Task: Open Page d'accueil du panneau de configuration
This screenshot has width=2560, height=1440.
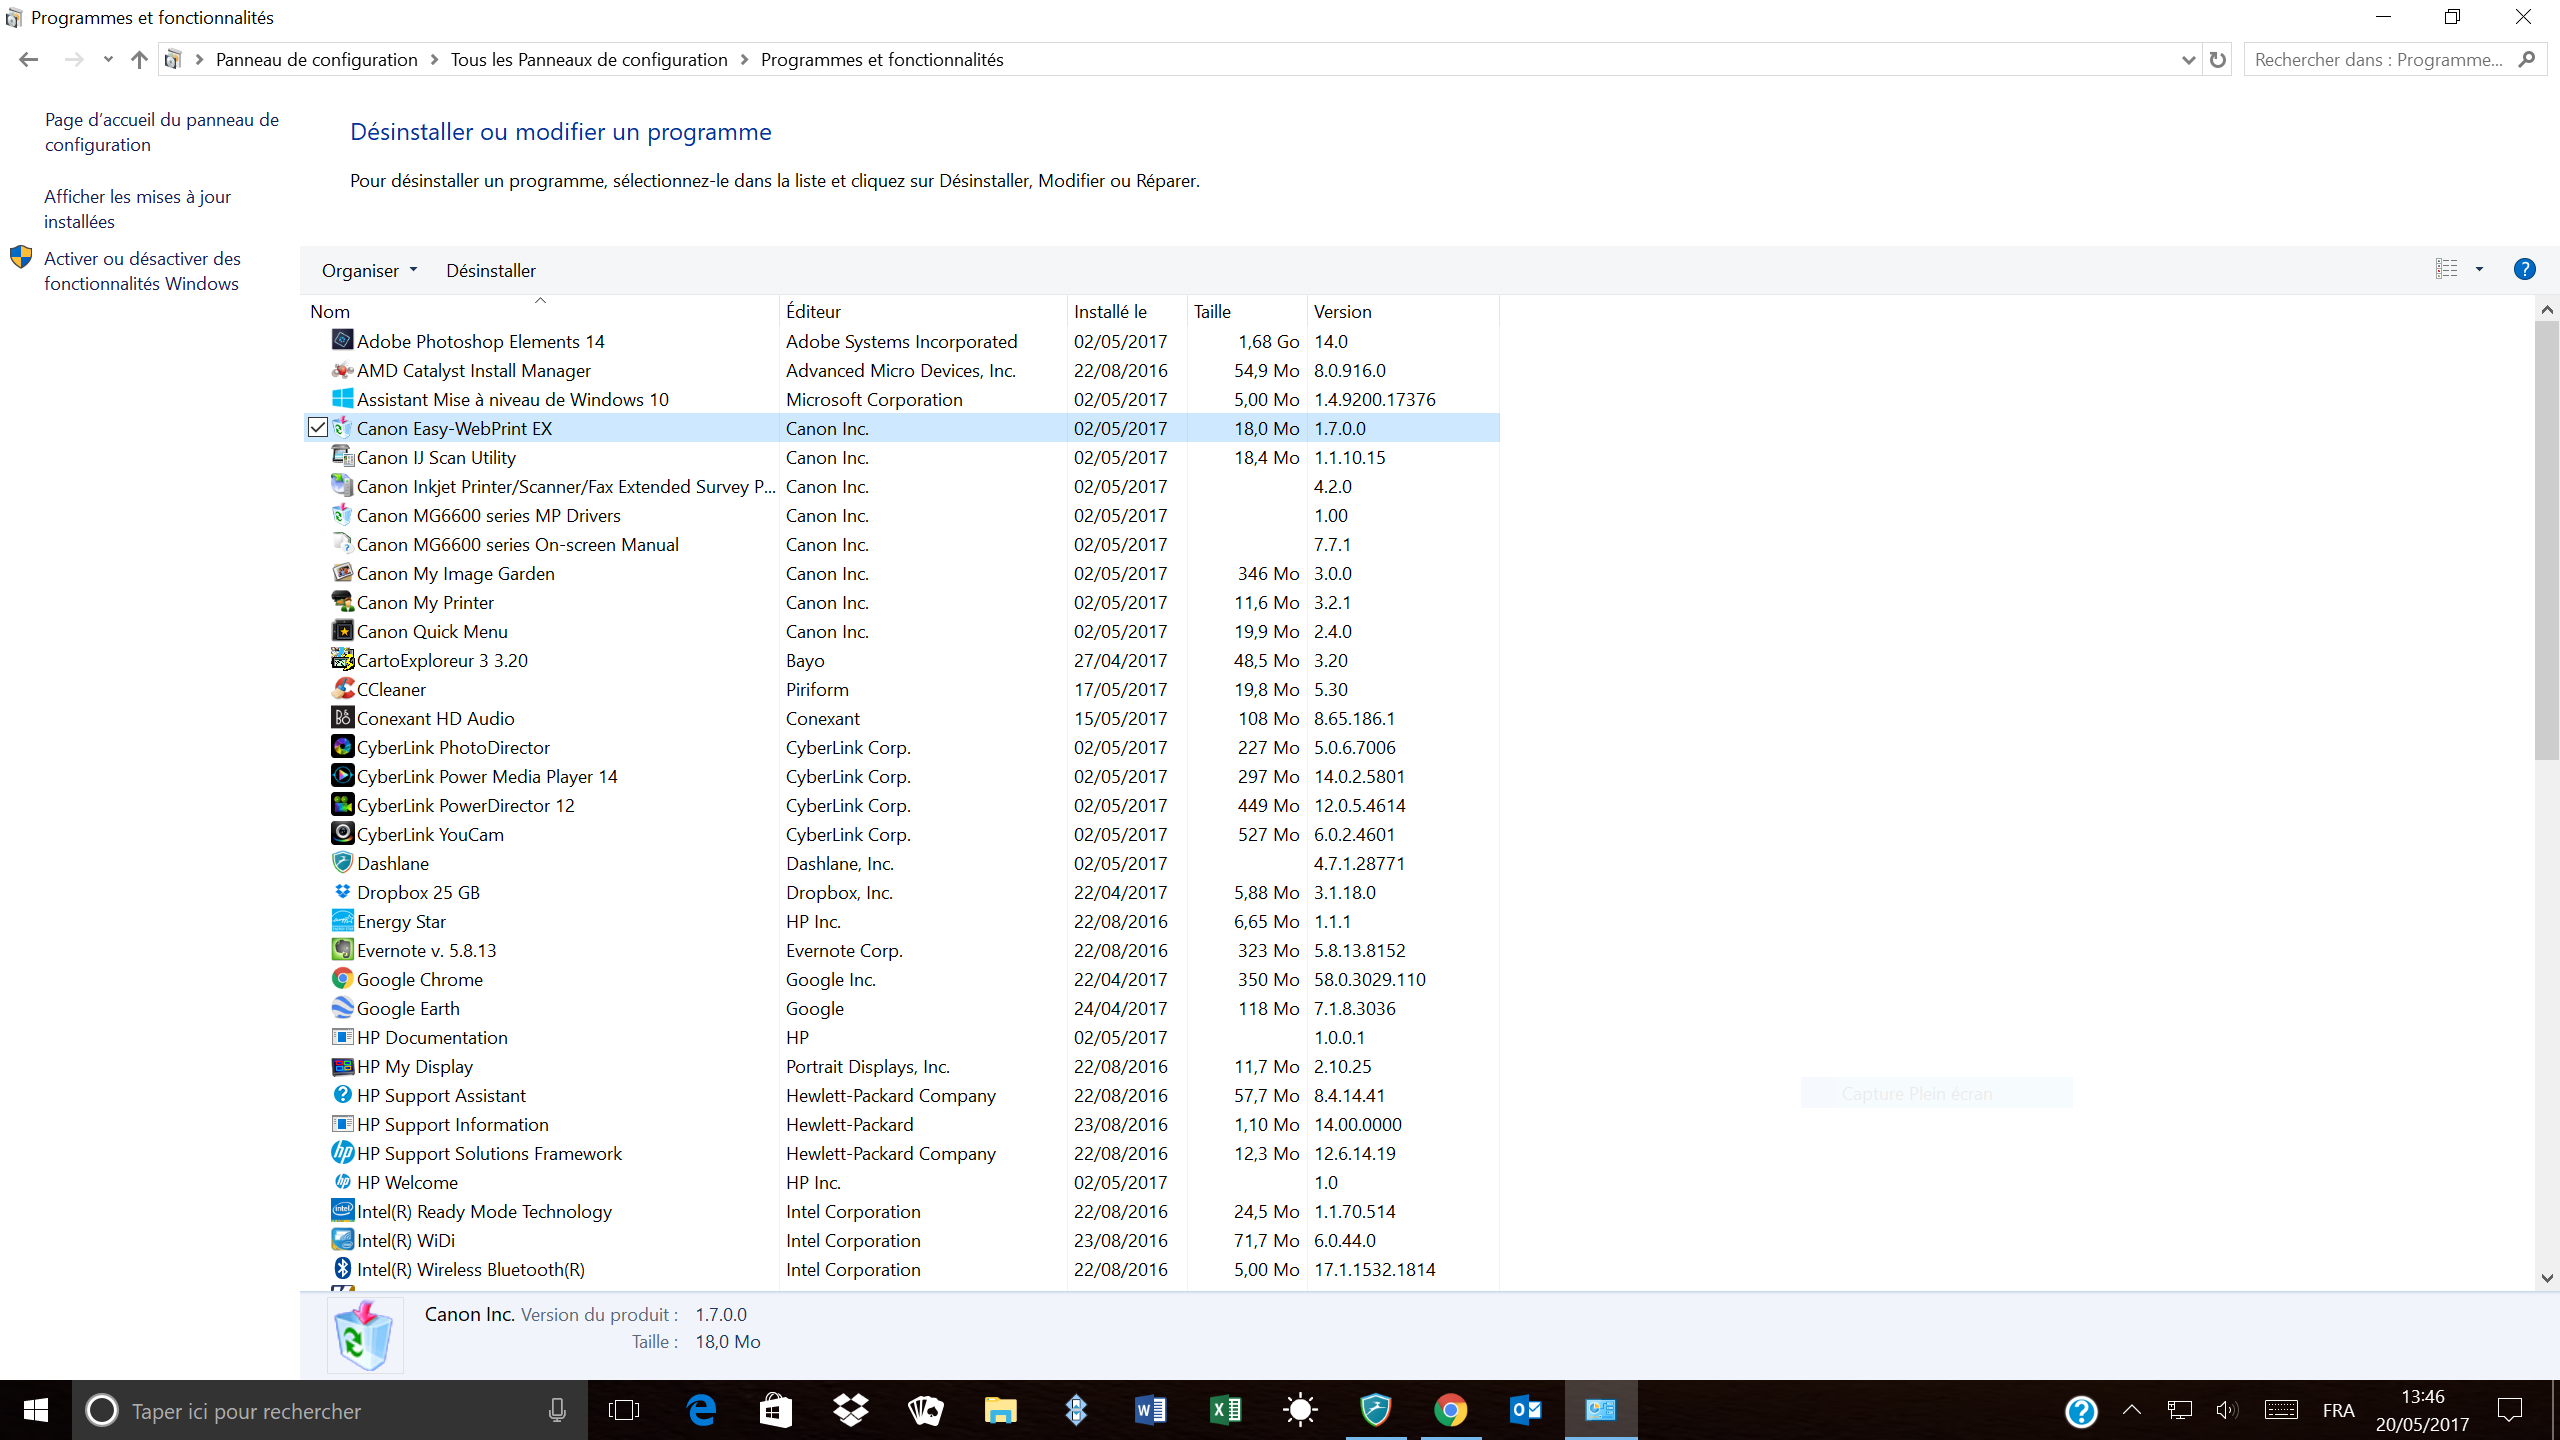Action: click(162, 132)
